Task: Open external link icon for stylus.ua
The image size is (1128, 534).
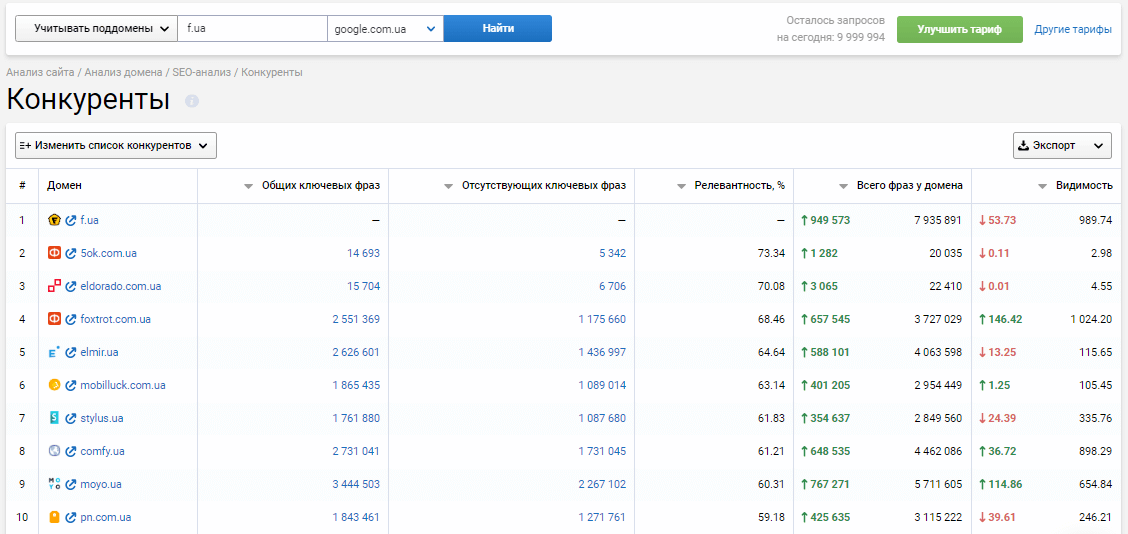Action: pyautogui.click(x=70, y=418)
